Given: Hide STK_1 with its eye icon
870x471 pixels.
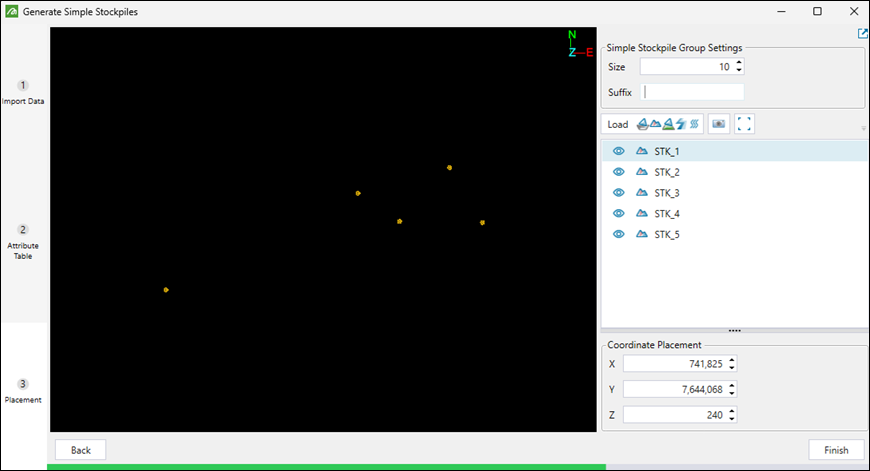Looking at the screenshot, I should click(619, 151).
